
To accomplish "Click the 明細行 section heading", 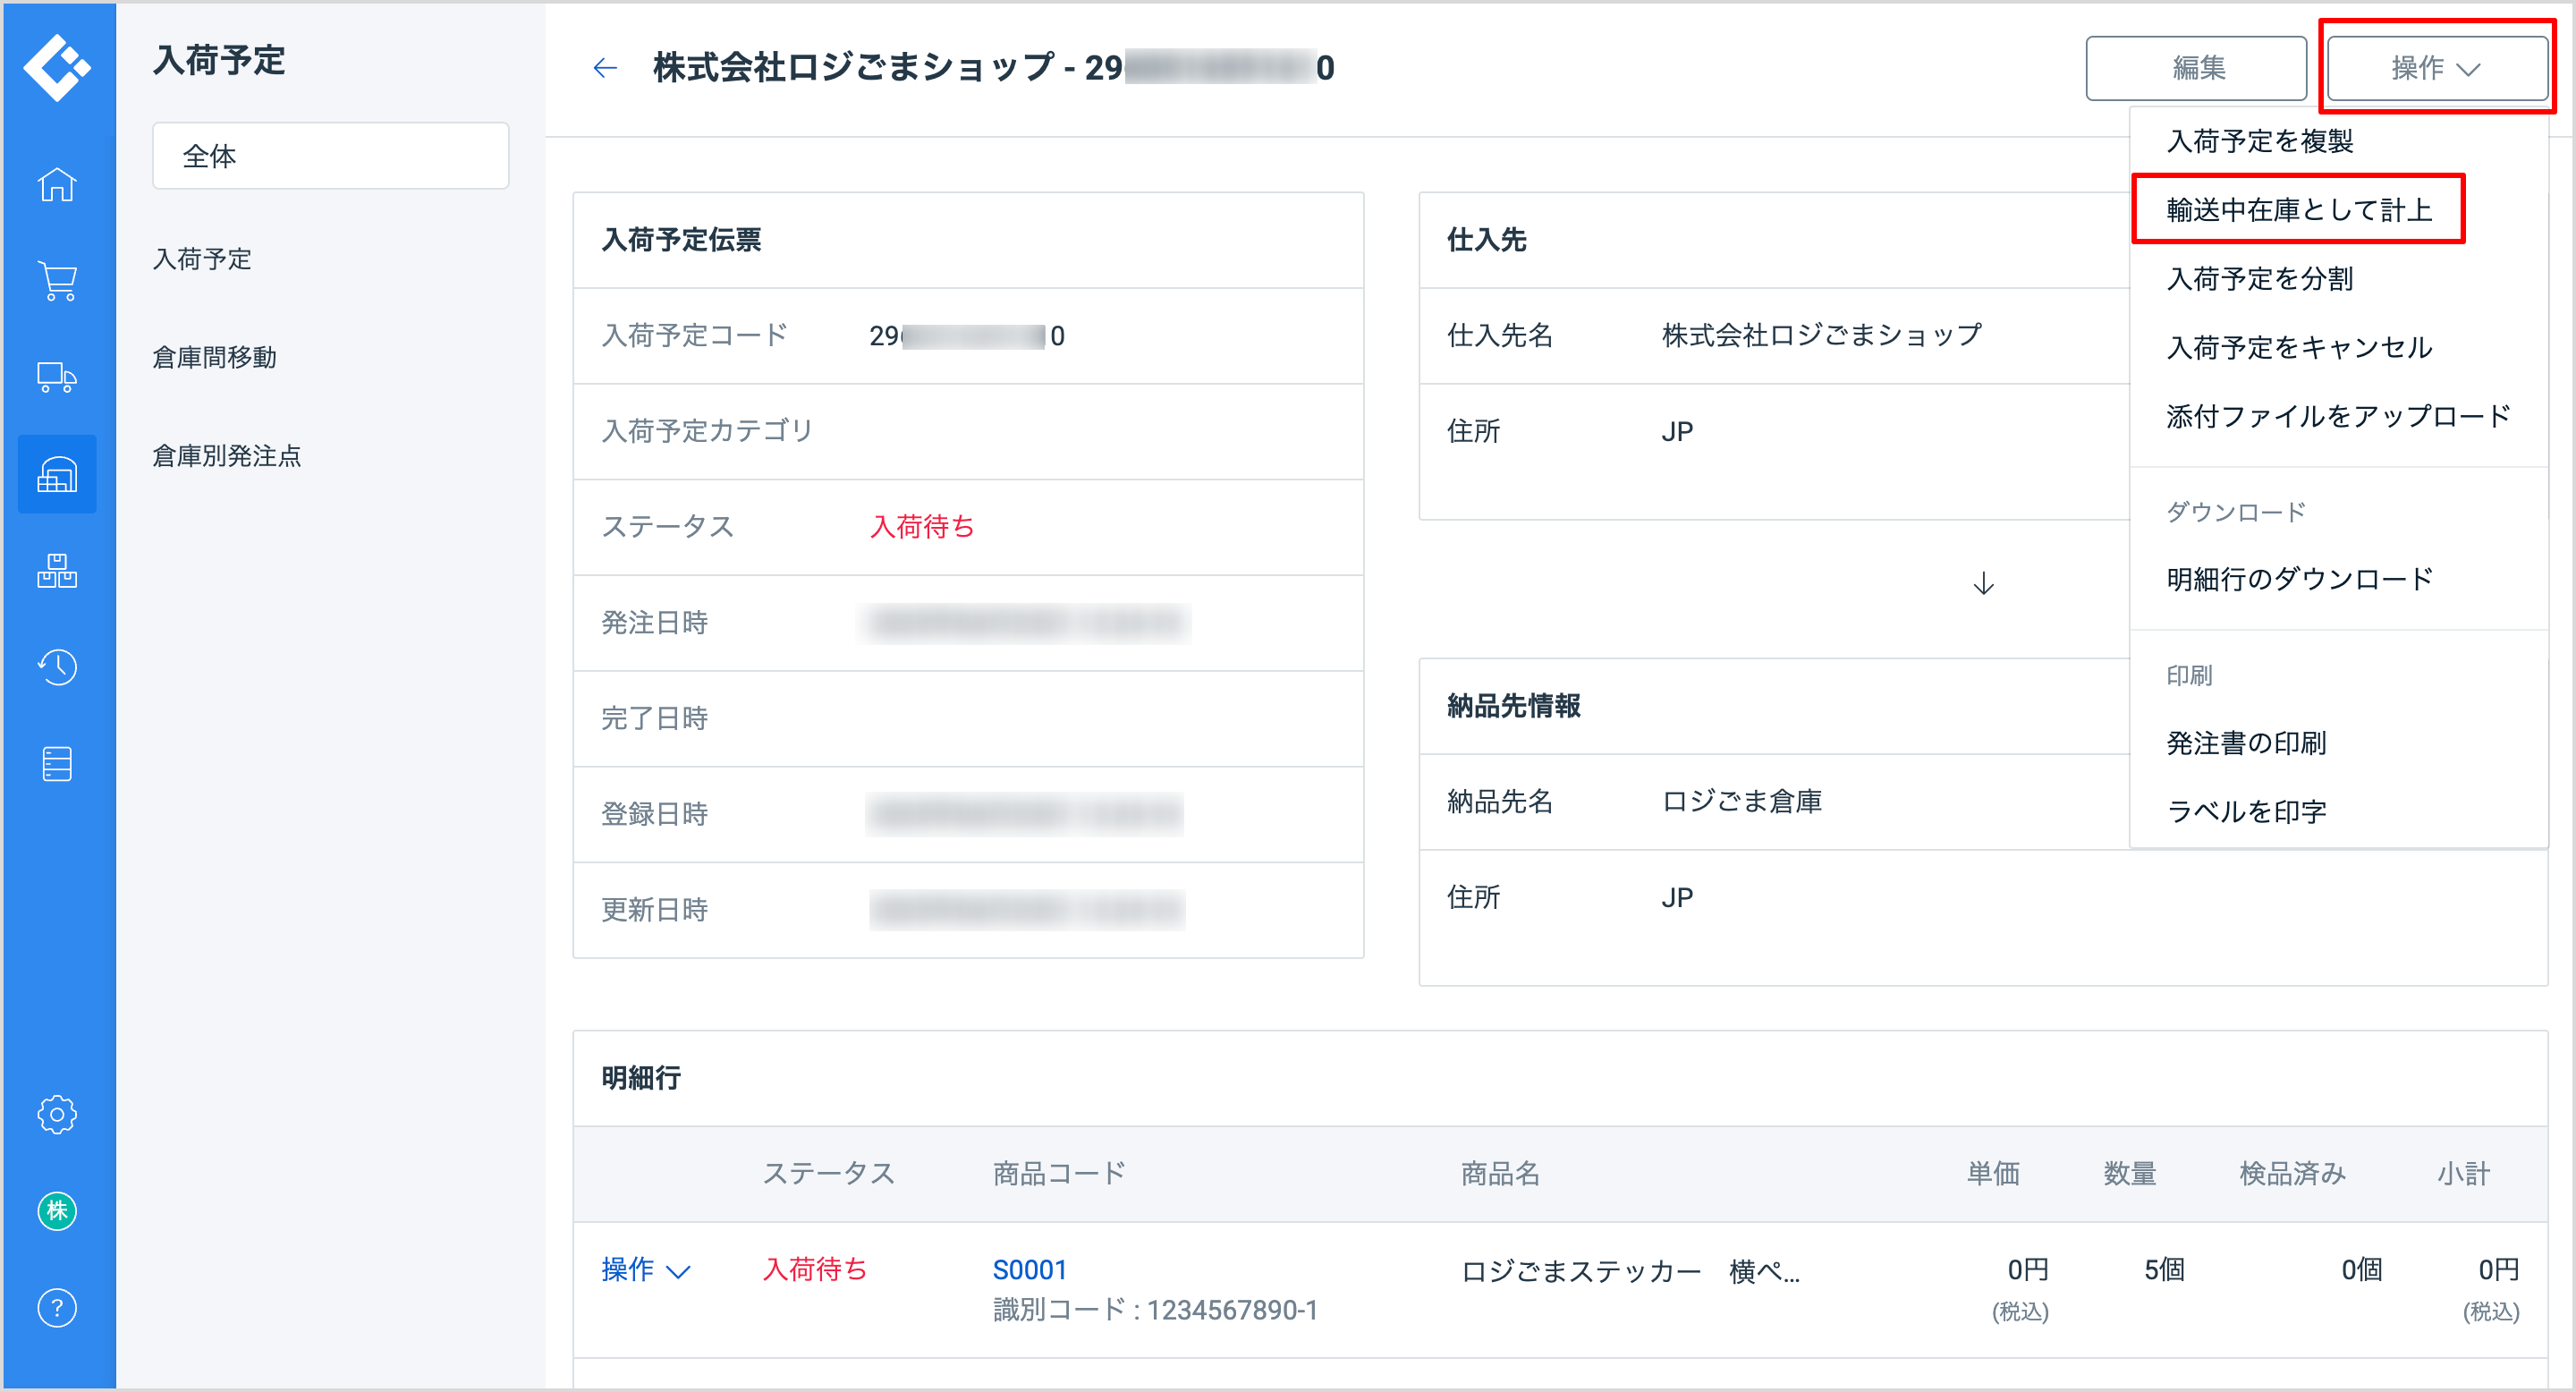I will tap(641, 1078).
